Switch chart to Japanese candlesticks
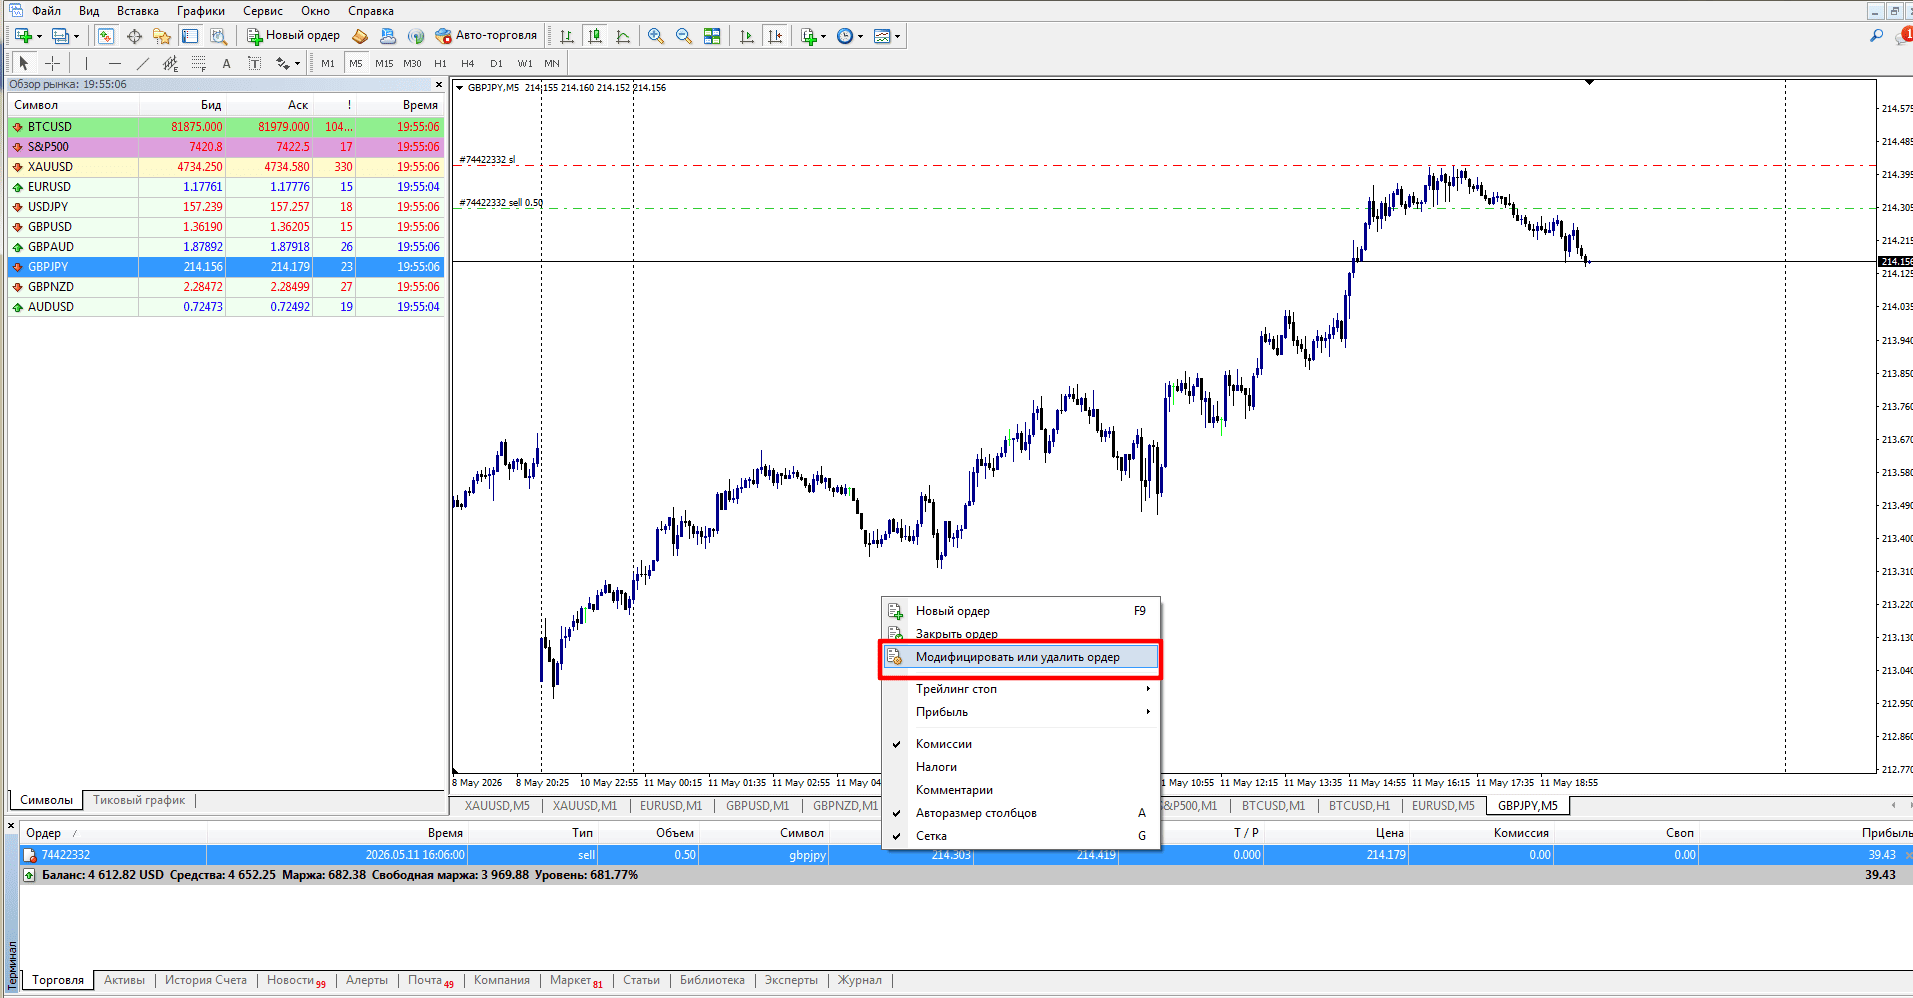Screen dimensions: 1913x998 (x=595, y=36)
